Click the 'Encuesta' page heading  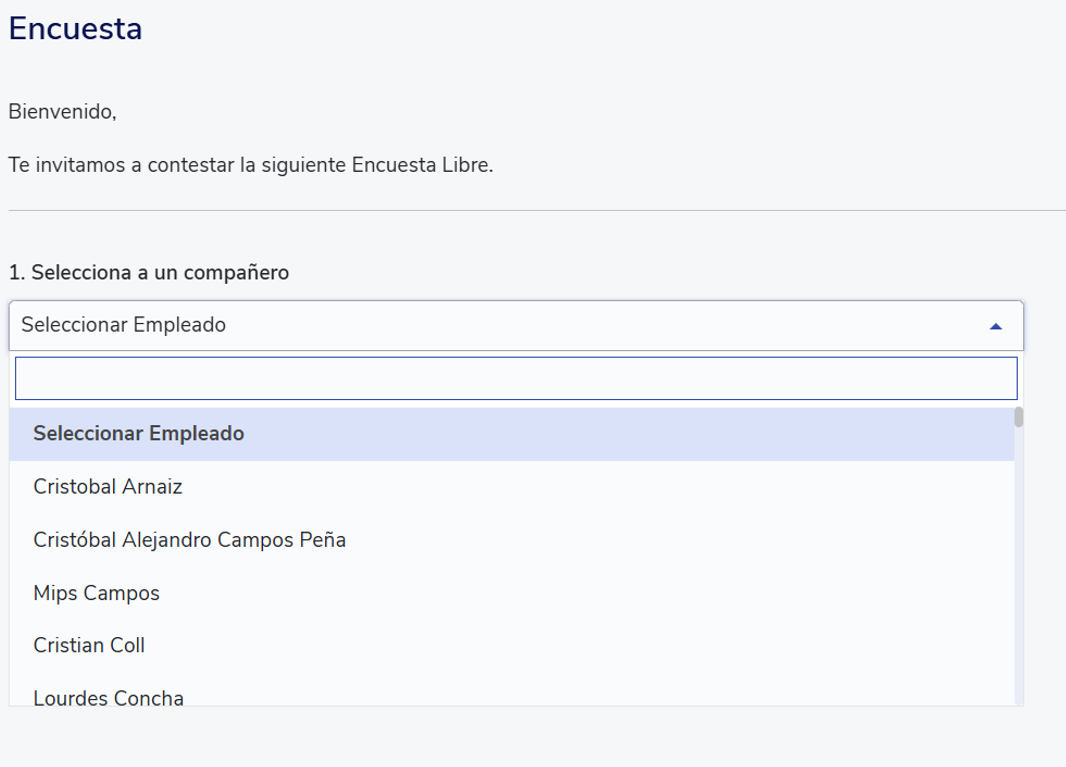click(x=75, y=29)
